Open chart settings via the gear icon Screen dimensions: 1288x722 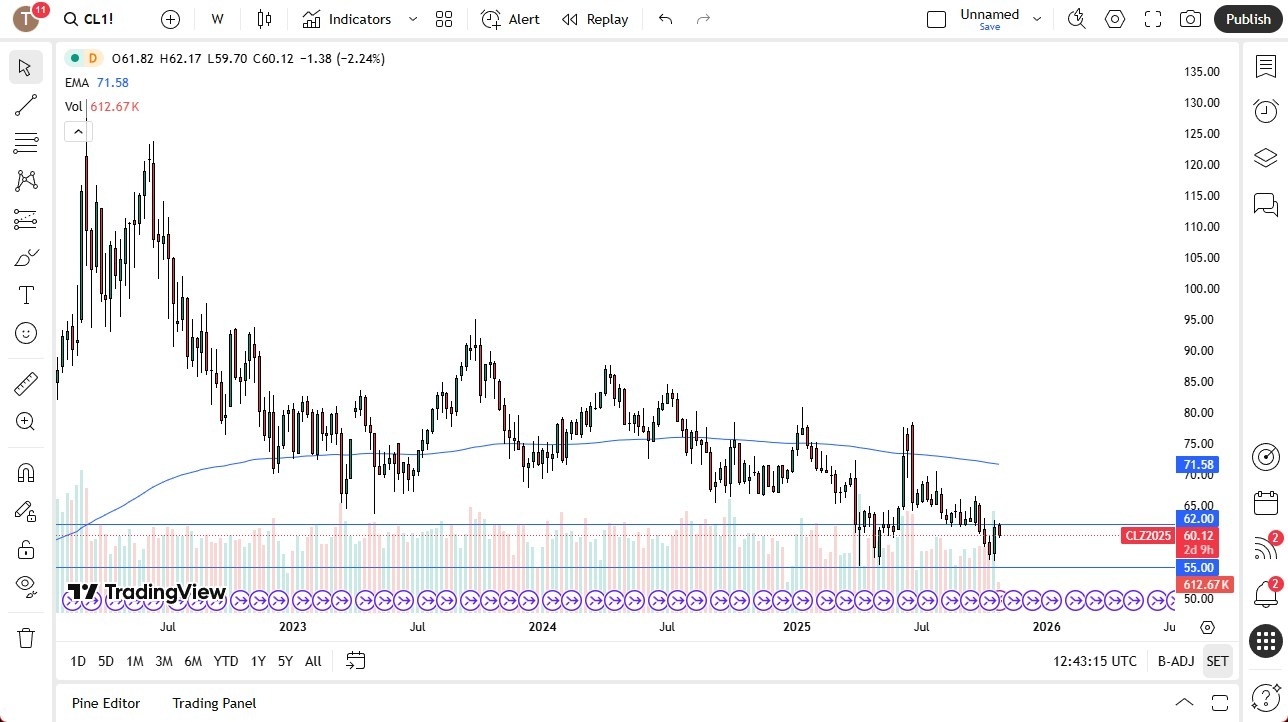click(x=1114, y=19)
